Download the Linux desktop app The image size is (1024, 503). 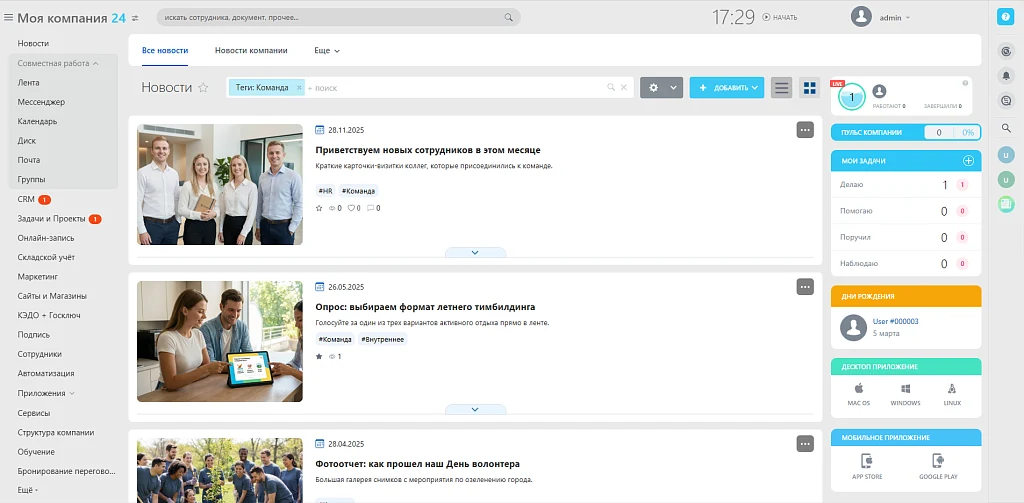click(x=952, y=395)
